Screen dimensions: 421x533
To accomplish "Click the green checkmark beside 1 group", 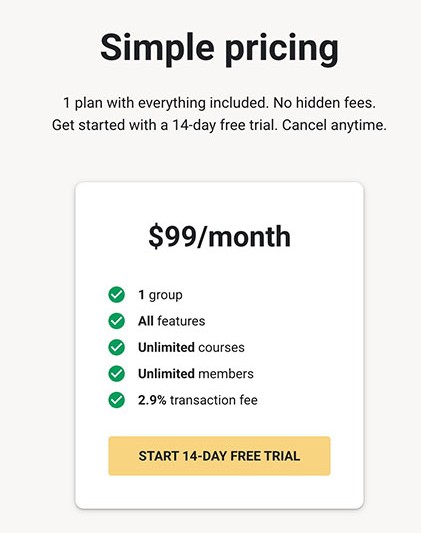I will click(117, 294).
